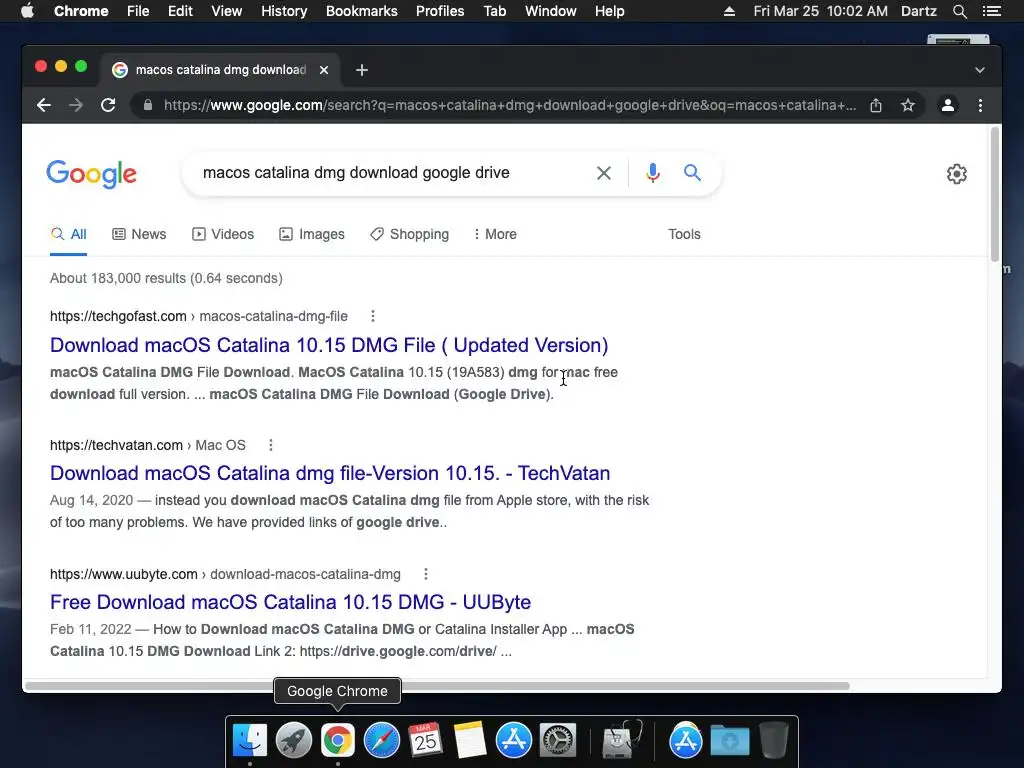Switch to the Images results tab
Image resolution: width=1024 pixels, height=768 pixels.
312,234
